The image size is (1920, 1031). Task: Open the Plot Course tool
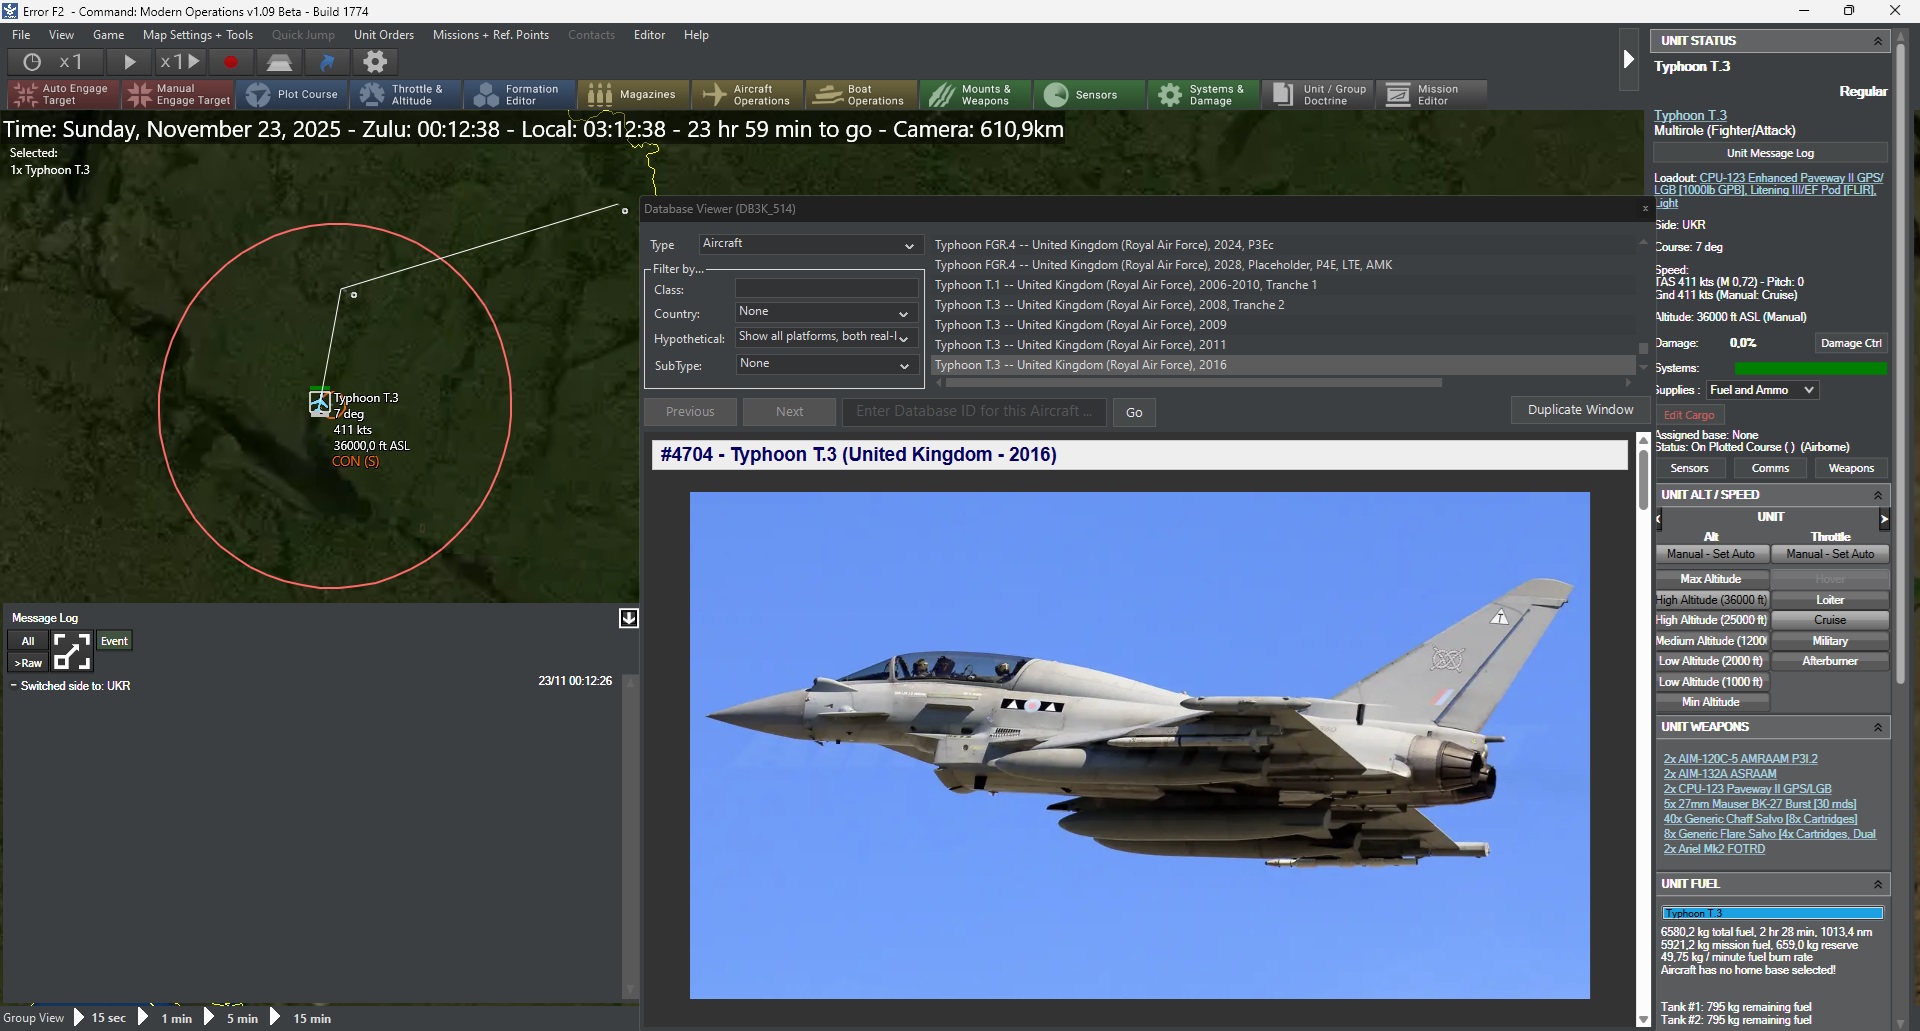coord(291,94)
